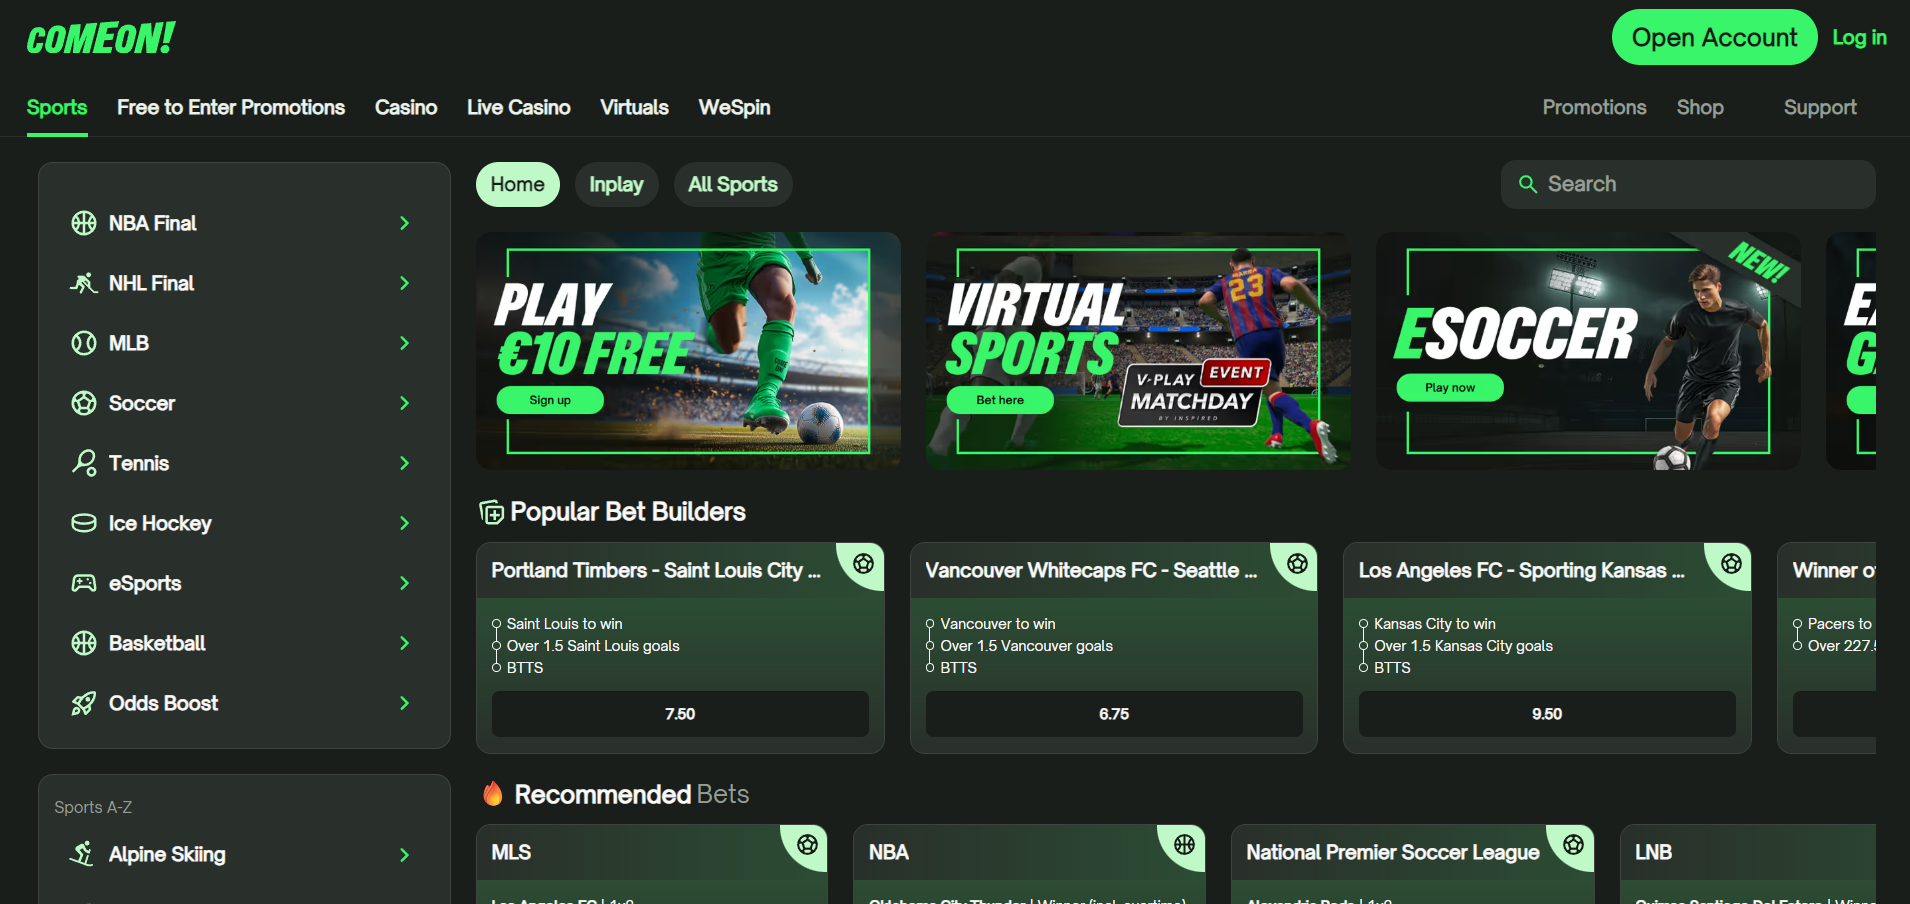Open the Live Casino tab
Viewport: 1910px width, 904px height.
[519, 107]
